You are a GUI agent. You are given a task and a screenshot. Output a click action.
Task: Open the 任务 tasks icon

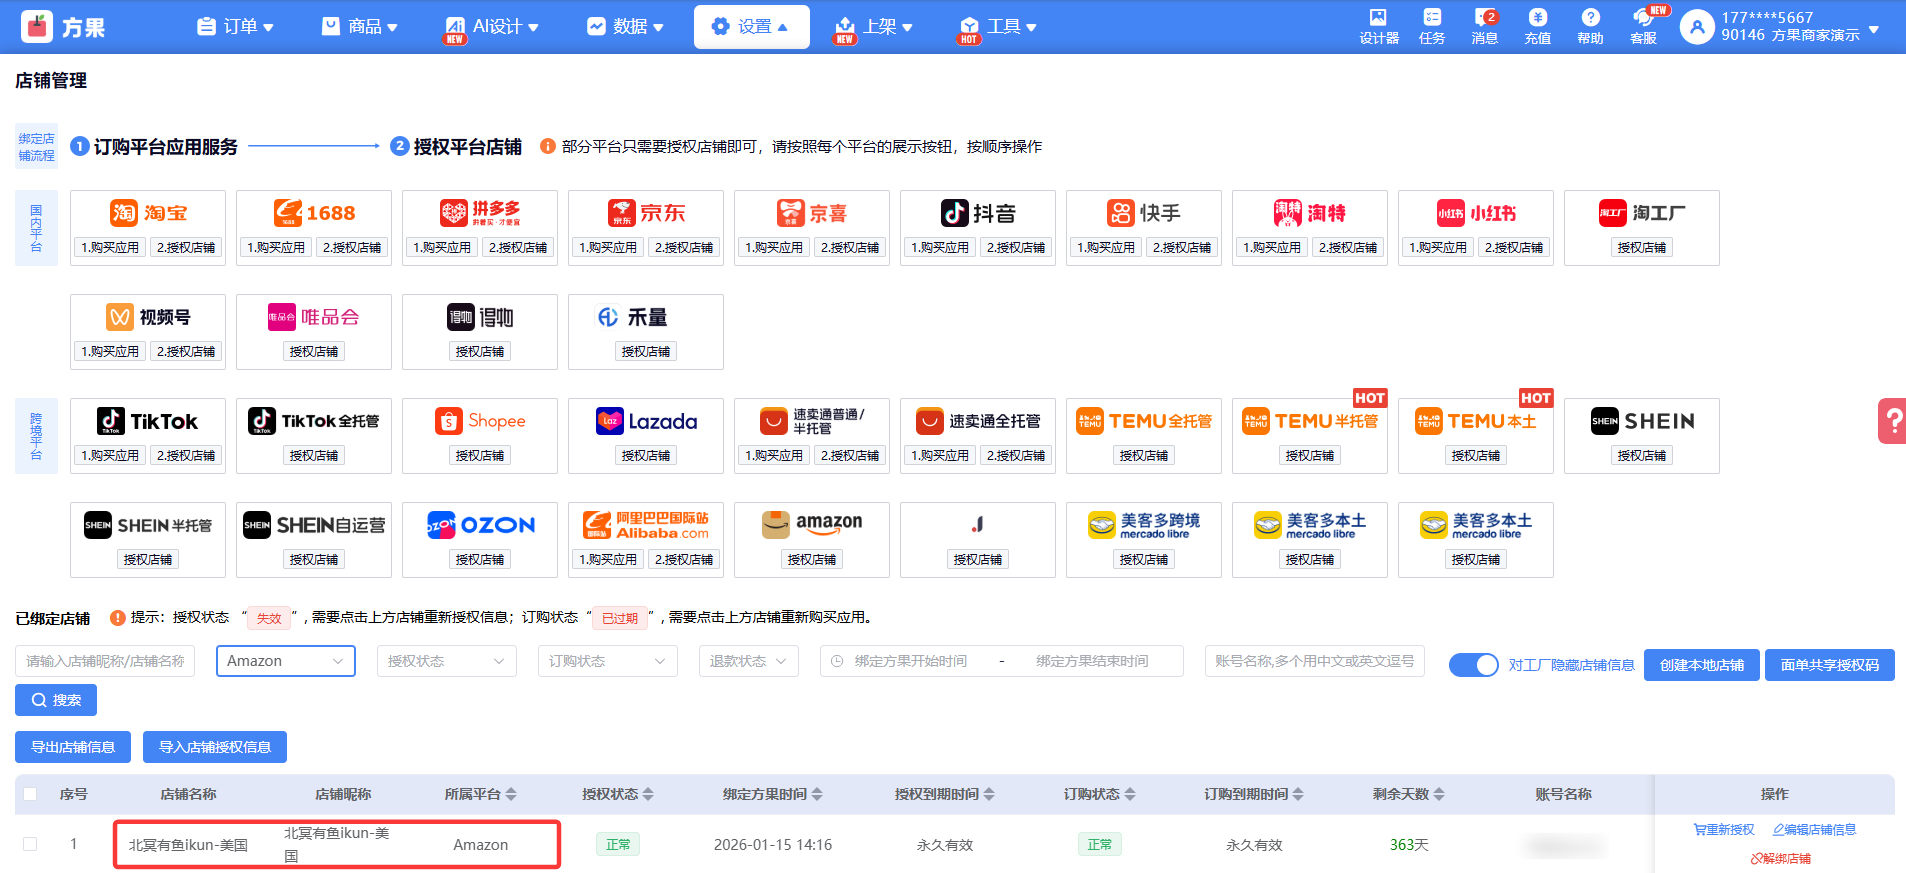point(1432,26)
